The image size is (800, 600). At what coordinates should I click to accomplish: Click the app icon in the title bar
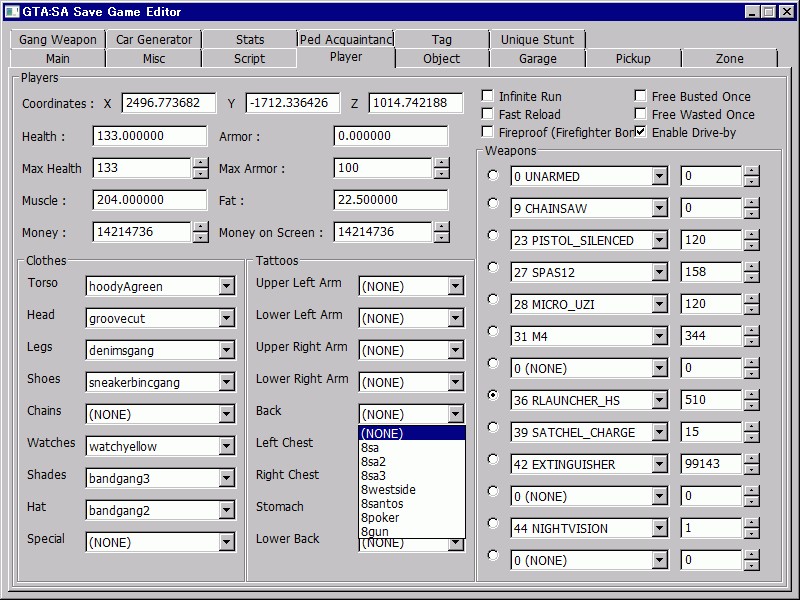pyautogui.click(x=11, y=11)
